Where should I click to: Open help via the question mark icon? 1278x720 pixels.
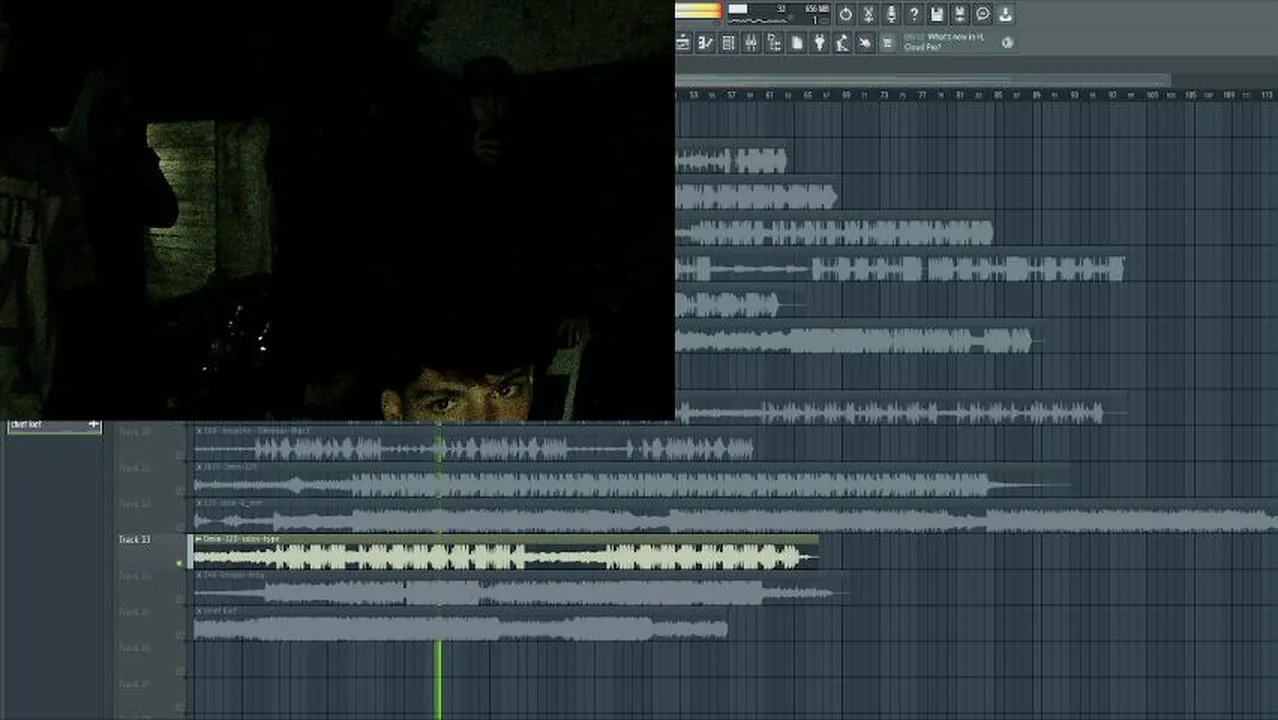pos(914,14)
